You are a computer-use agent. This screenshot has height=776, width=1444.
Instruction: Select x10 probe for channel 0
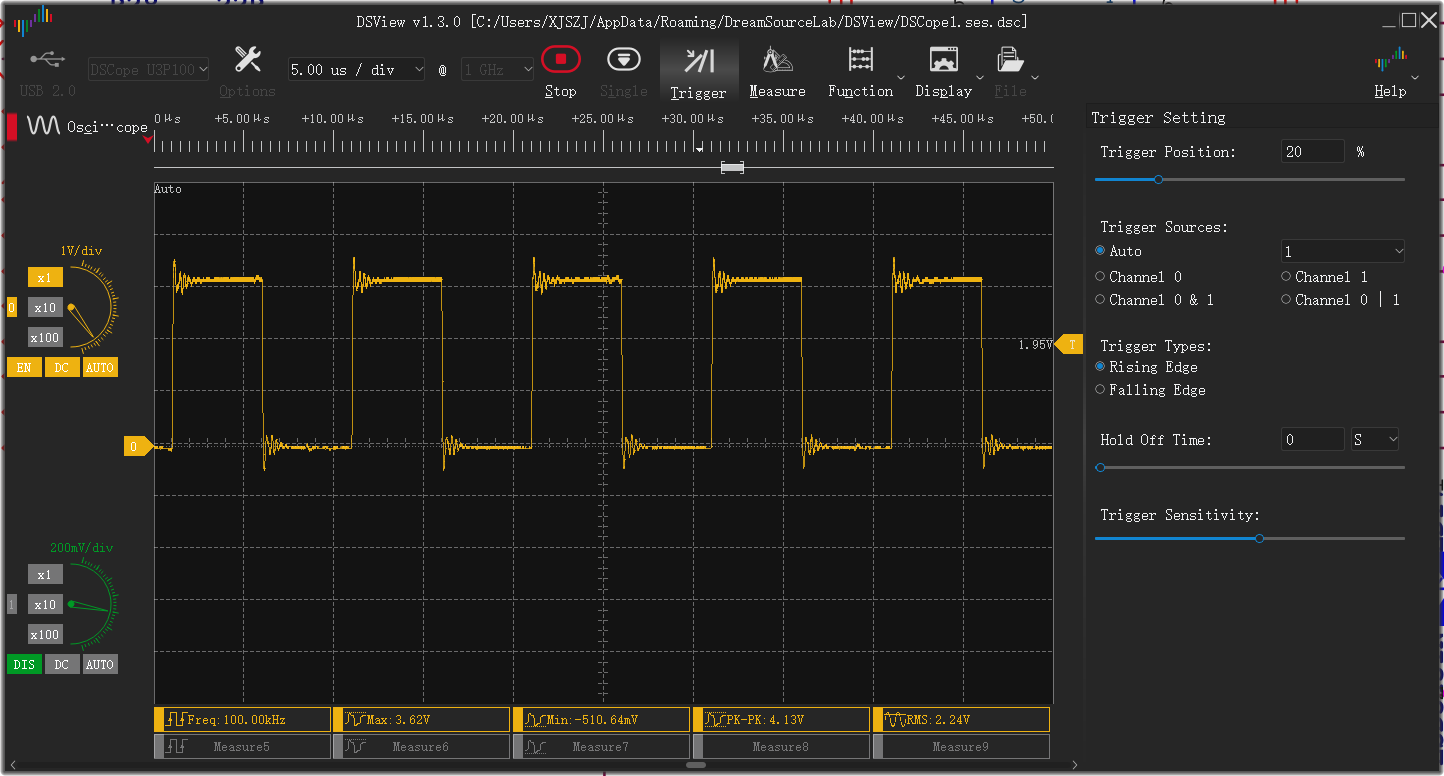(x=45, y=308)
